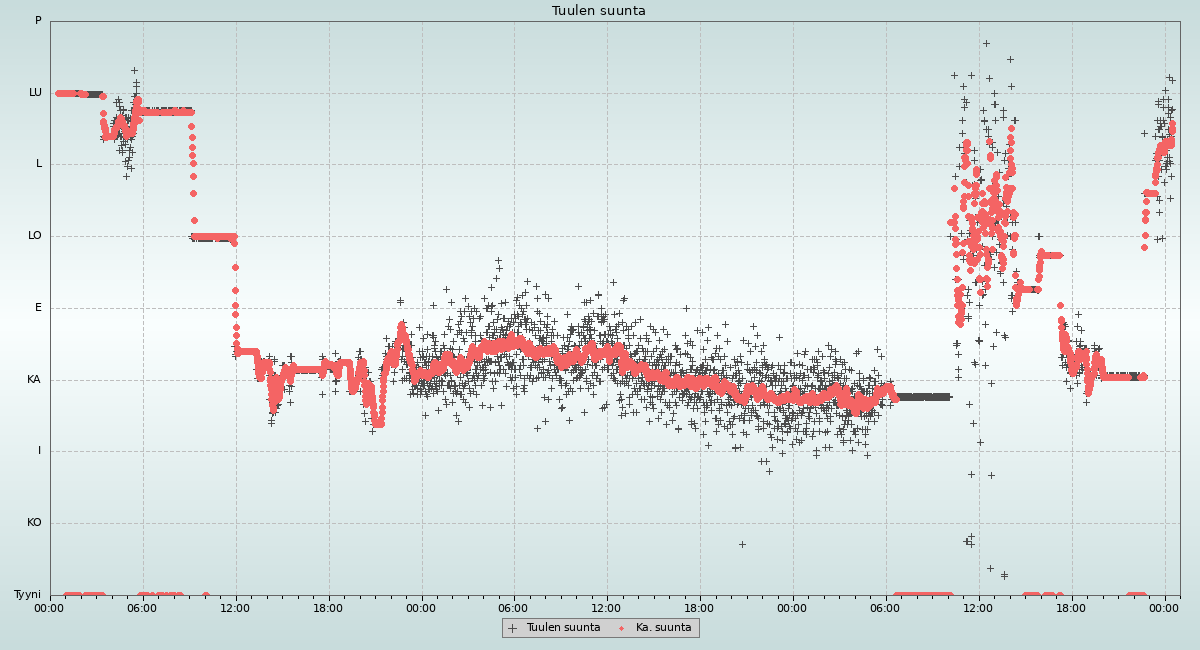Select the 'I' label on the y-axis
Image resolution: width=1200 pixels, height=650 pixels.
click(39, 451)
